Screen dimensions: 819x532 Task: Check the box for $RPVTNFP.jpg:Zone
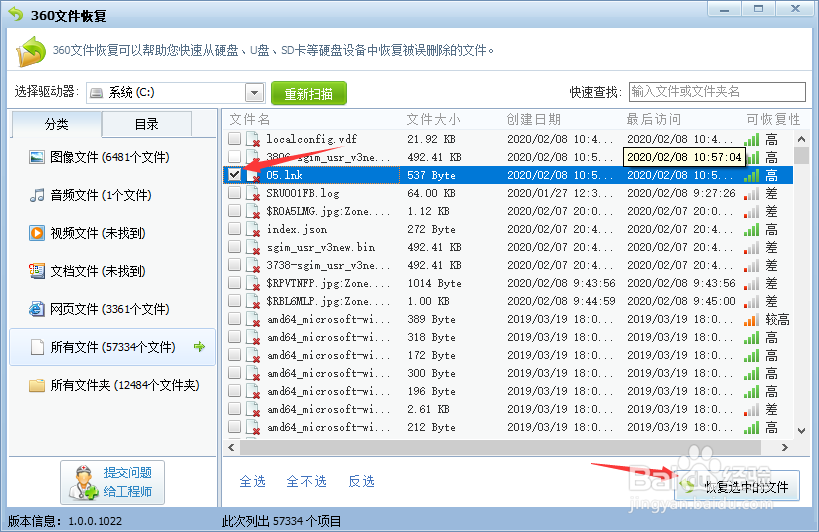235,282
